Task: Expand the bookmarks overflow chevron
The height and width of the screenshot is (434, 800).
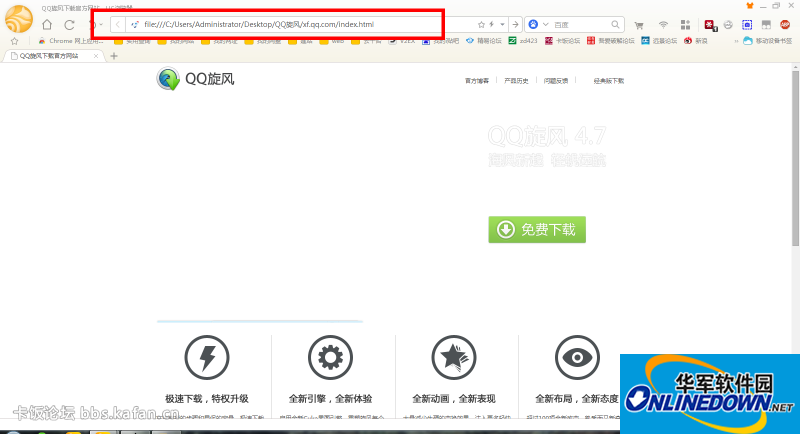Action: coord(736,41)
